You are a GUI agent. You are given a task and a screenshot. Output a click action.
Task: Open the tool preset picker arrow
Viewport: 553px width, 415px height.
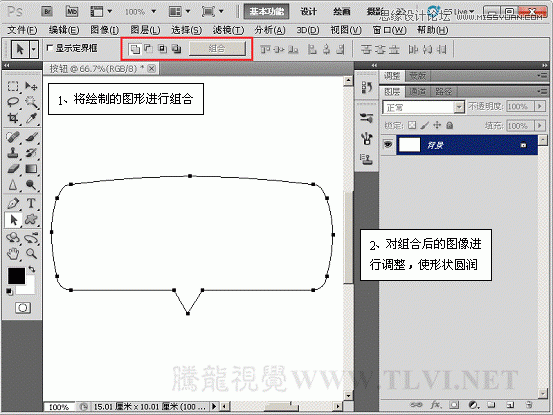(34, 49)
